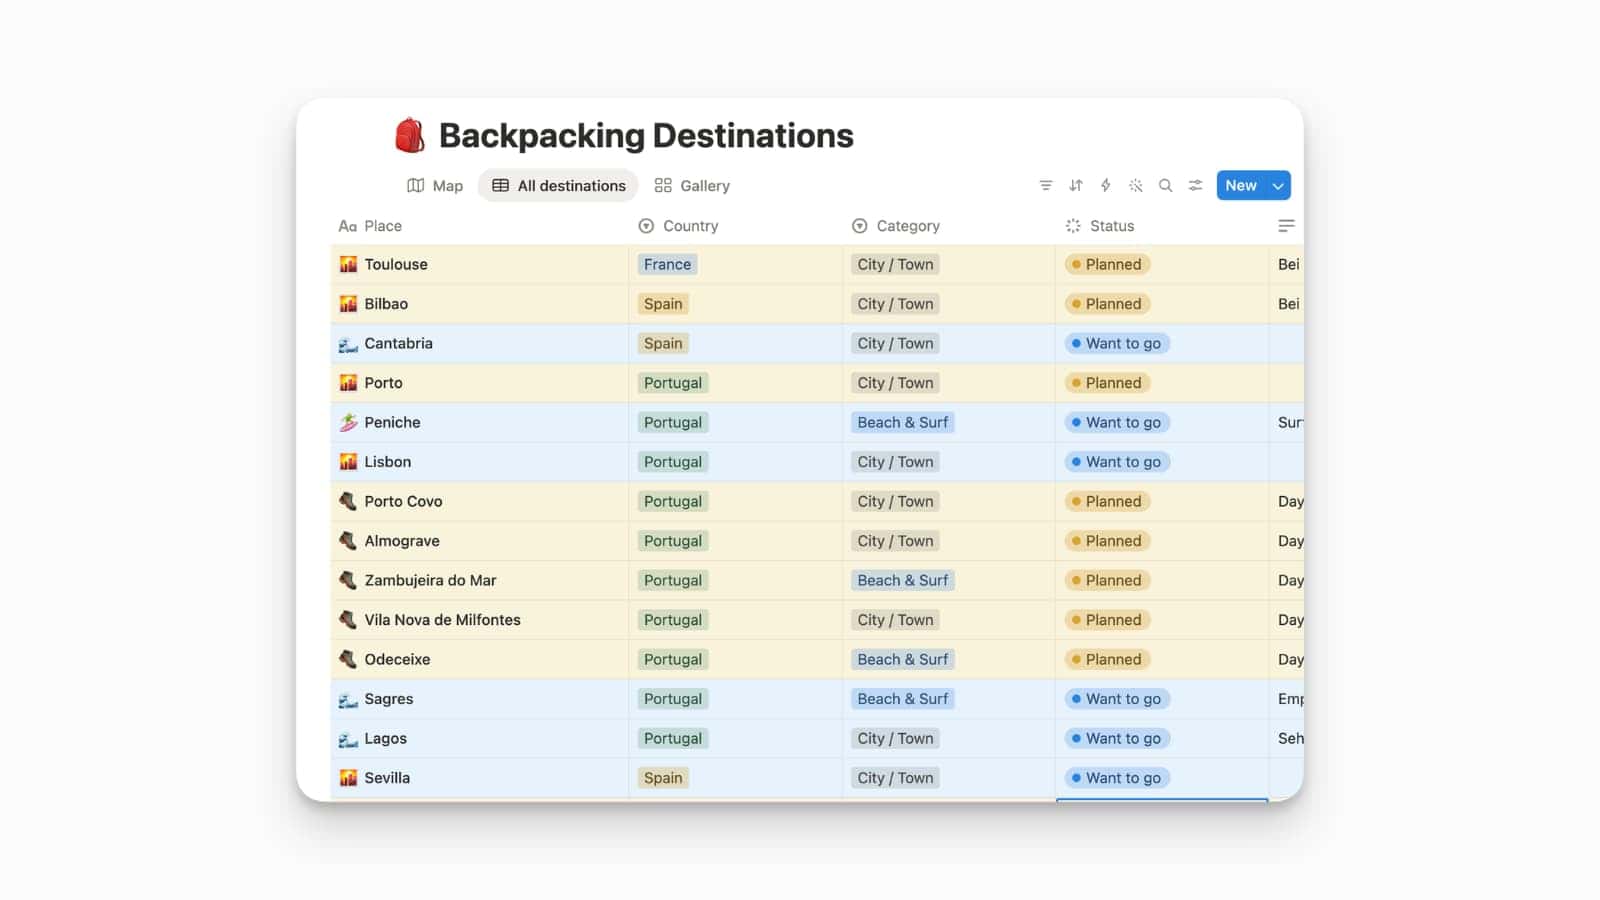The width and height of the screenshot is (1600, 900).
Task: Click the Porto Covo hiking boot icon
Action: (x=348, y=502)
